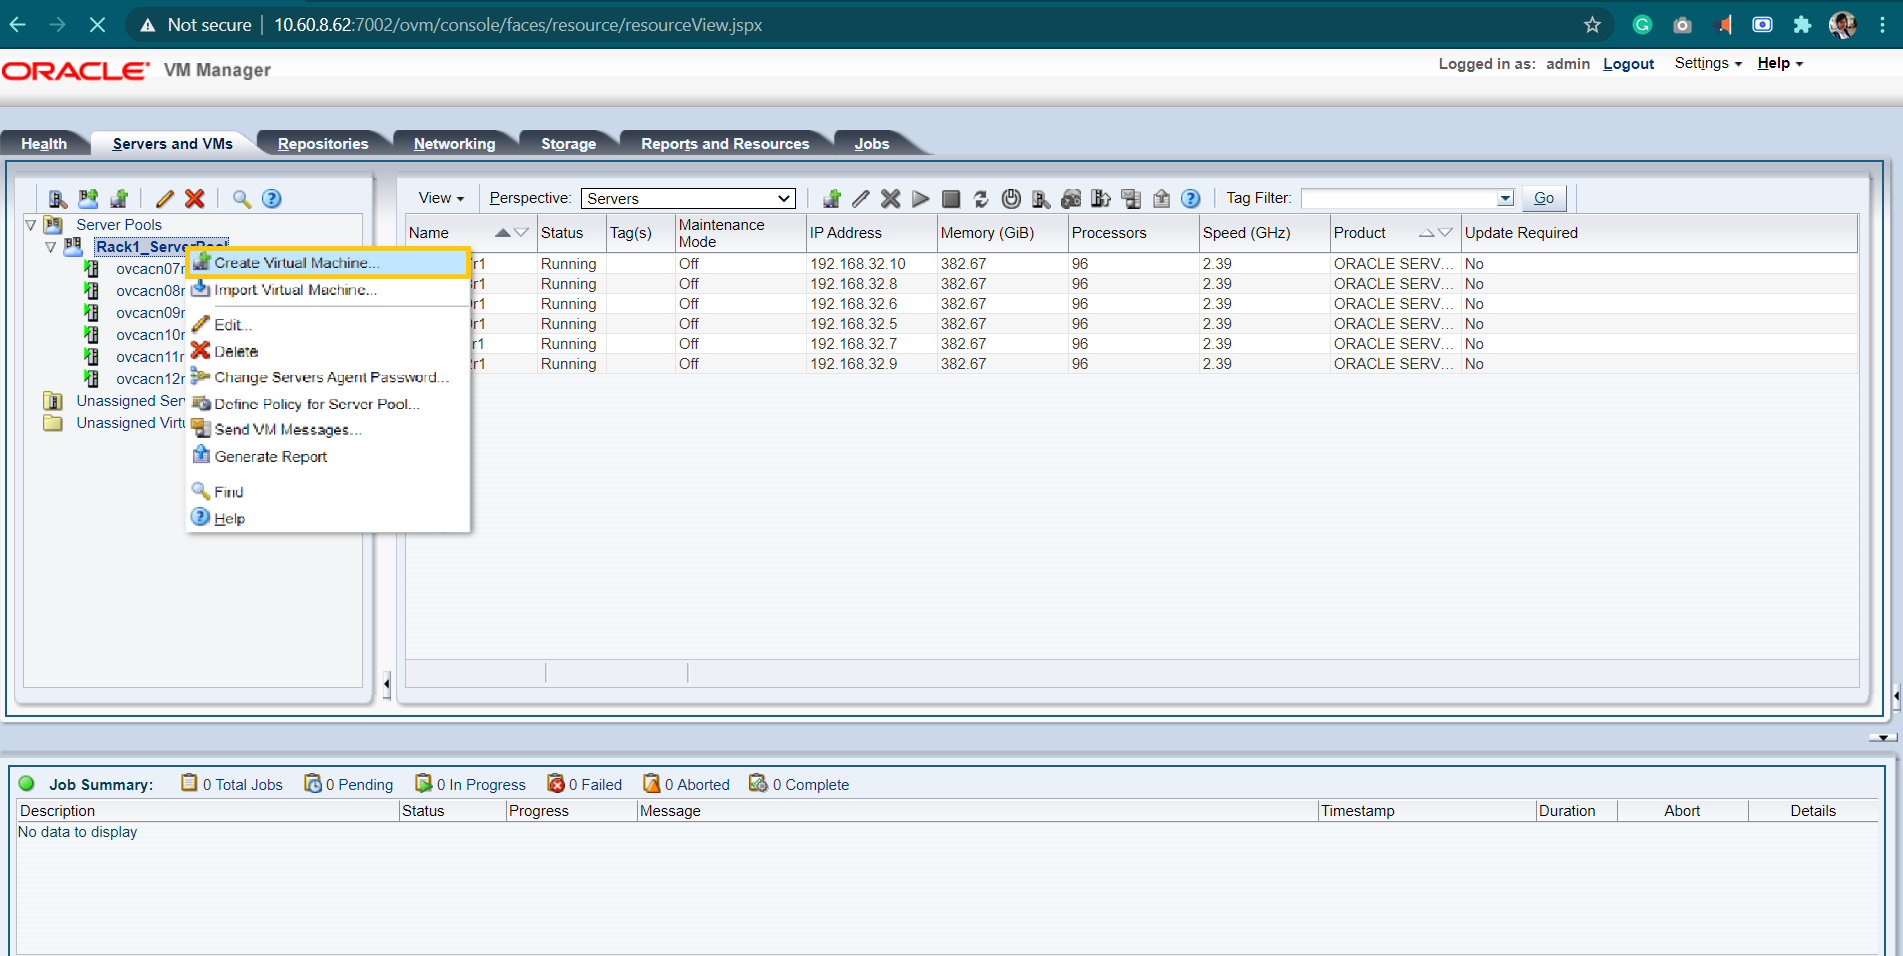Screen dimensions: 1903x956
Task: Choose Delete in the context menu
Action: click(328, 351)
